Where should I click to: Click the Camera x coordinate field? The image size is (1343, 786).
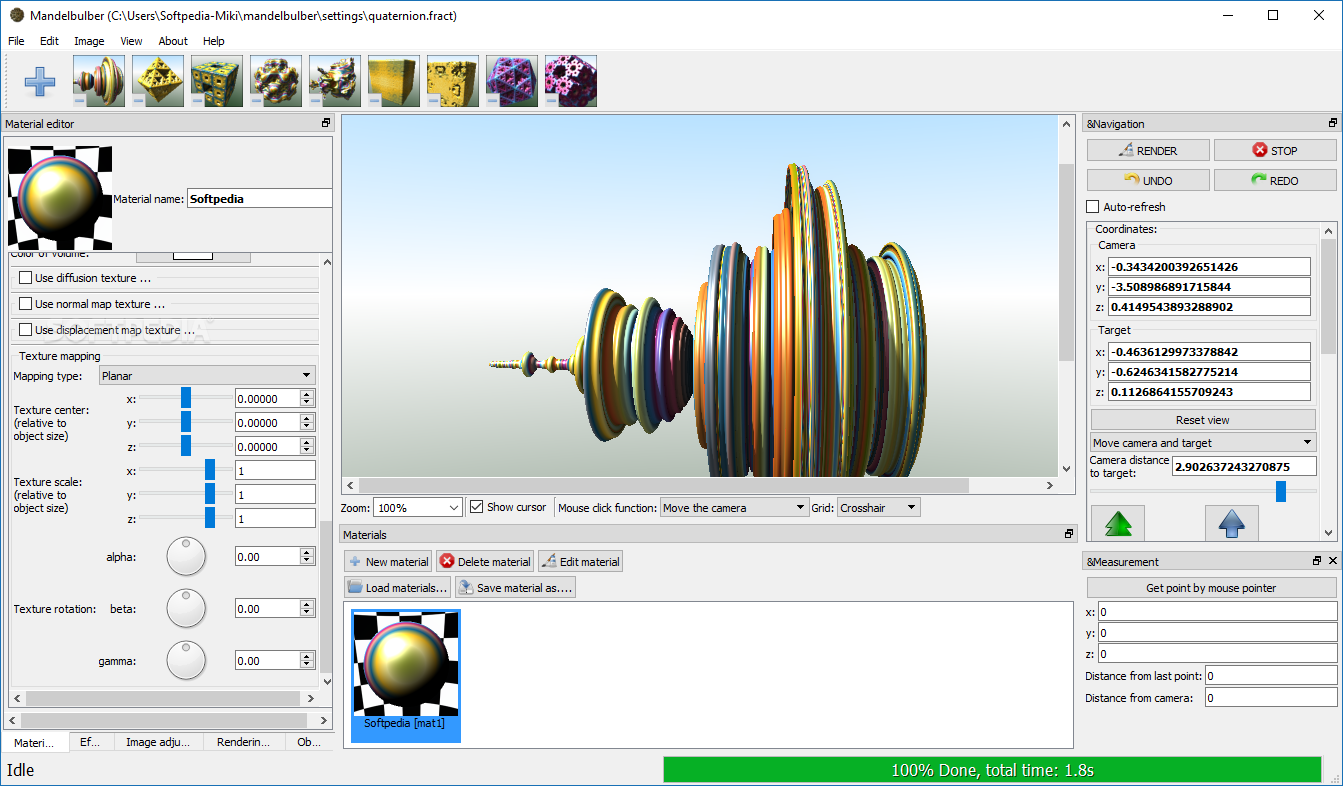pyautogui.click(x=1210, y=266)
